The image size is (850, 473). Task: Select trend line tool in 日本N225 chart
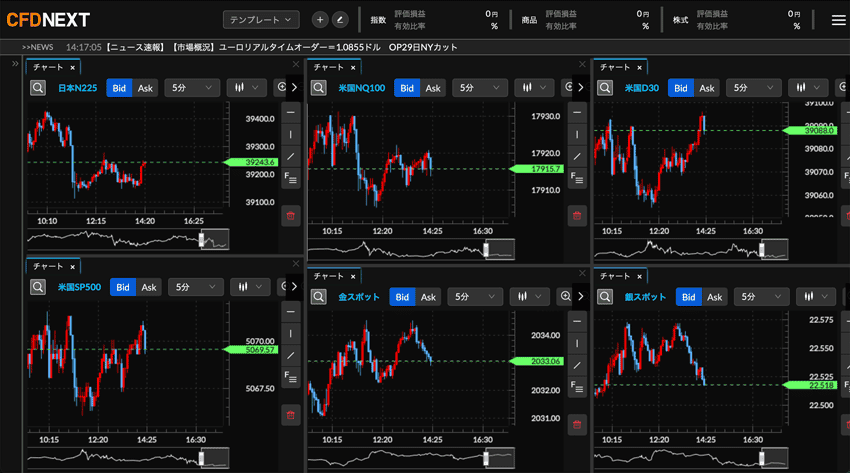291,157
